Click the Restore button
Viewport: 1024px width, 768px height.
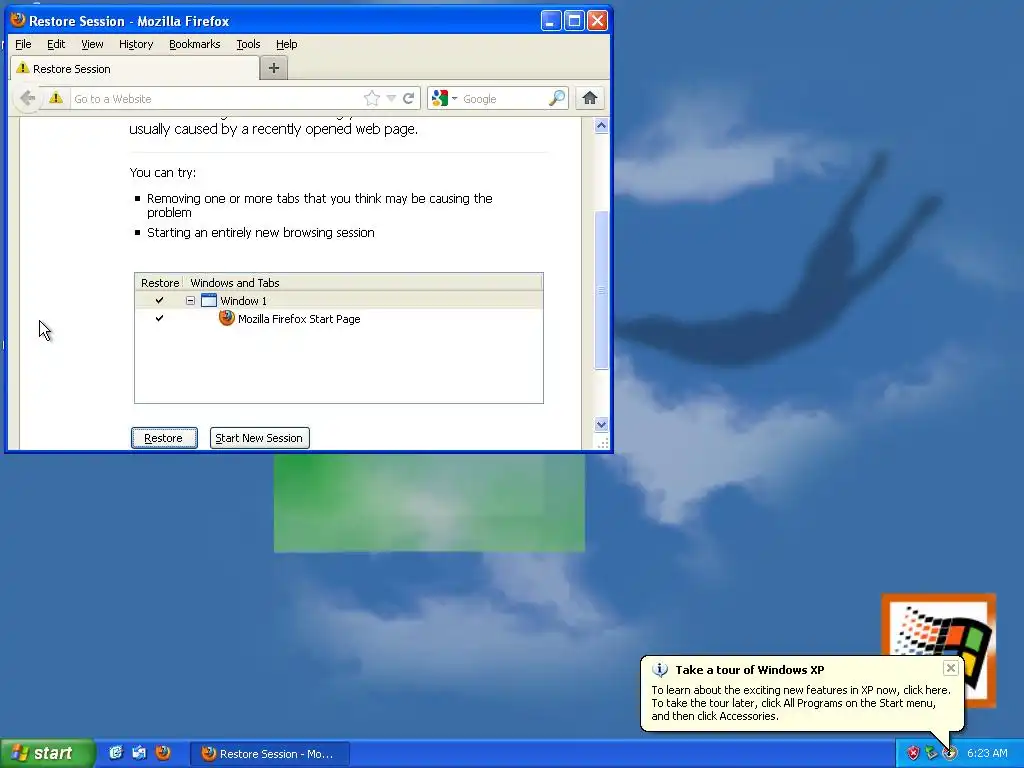click(164, 438)
